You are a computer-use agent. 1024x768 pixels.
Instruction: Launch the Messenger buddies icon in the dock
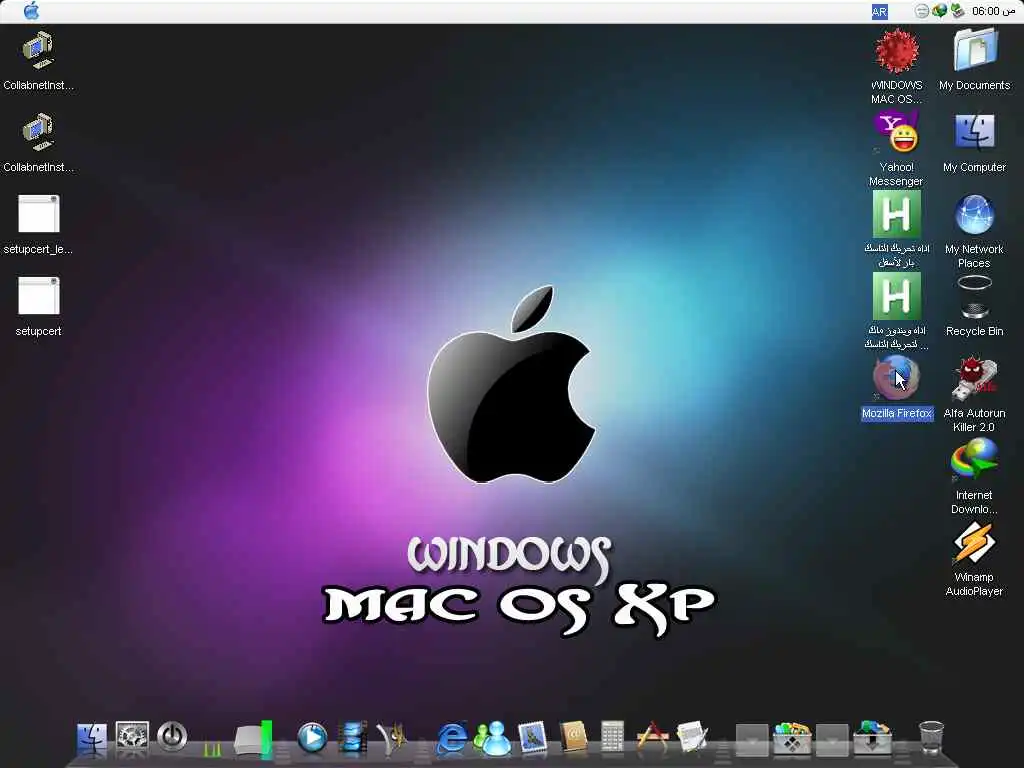[492, 739]
